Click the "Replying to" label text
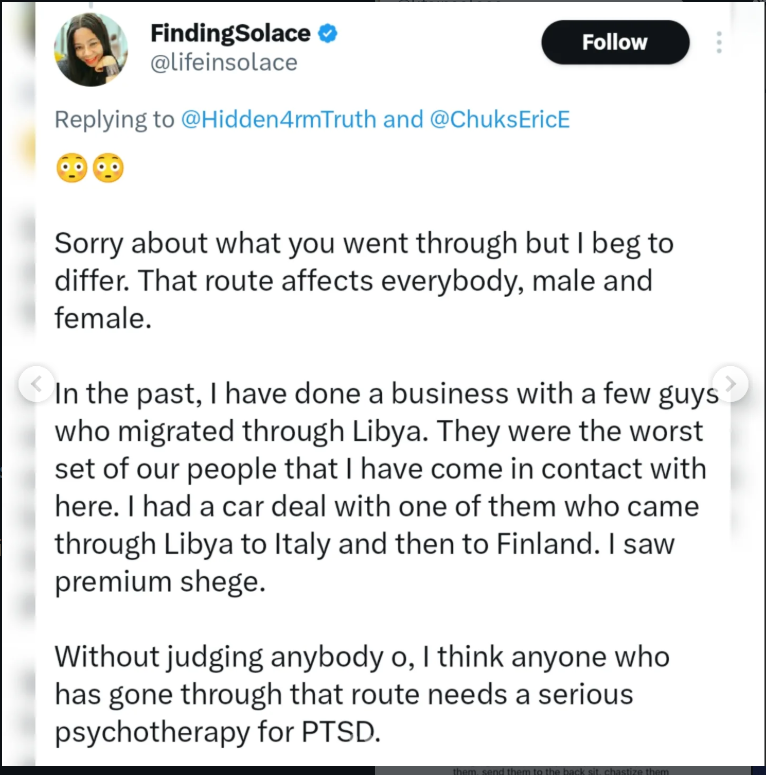The width and height of the screenshot is (766, 775). point(114,120)
